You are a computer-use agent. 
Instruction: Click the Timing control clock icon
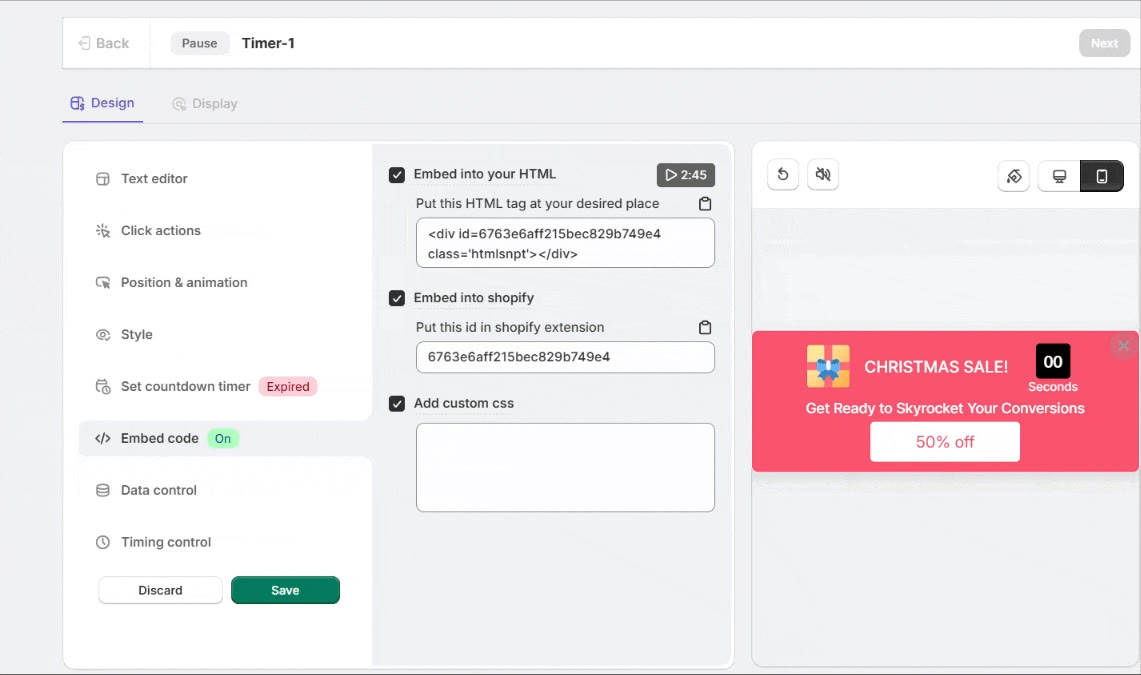point(103,542)
